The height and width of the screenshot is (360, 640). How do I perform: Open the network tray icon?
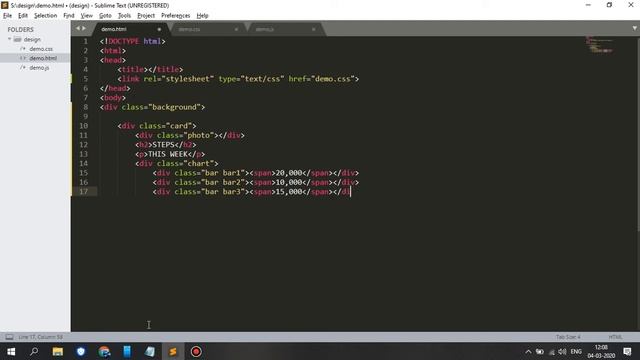(551, 351)
